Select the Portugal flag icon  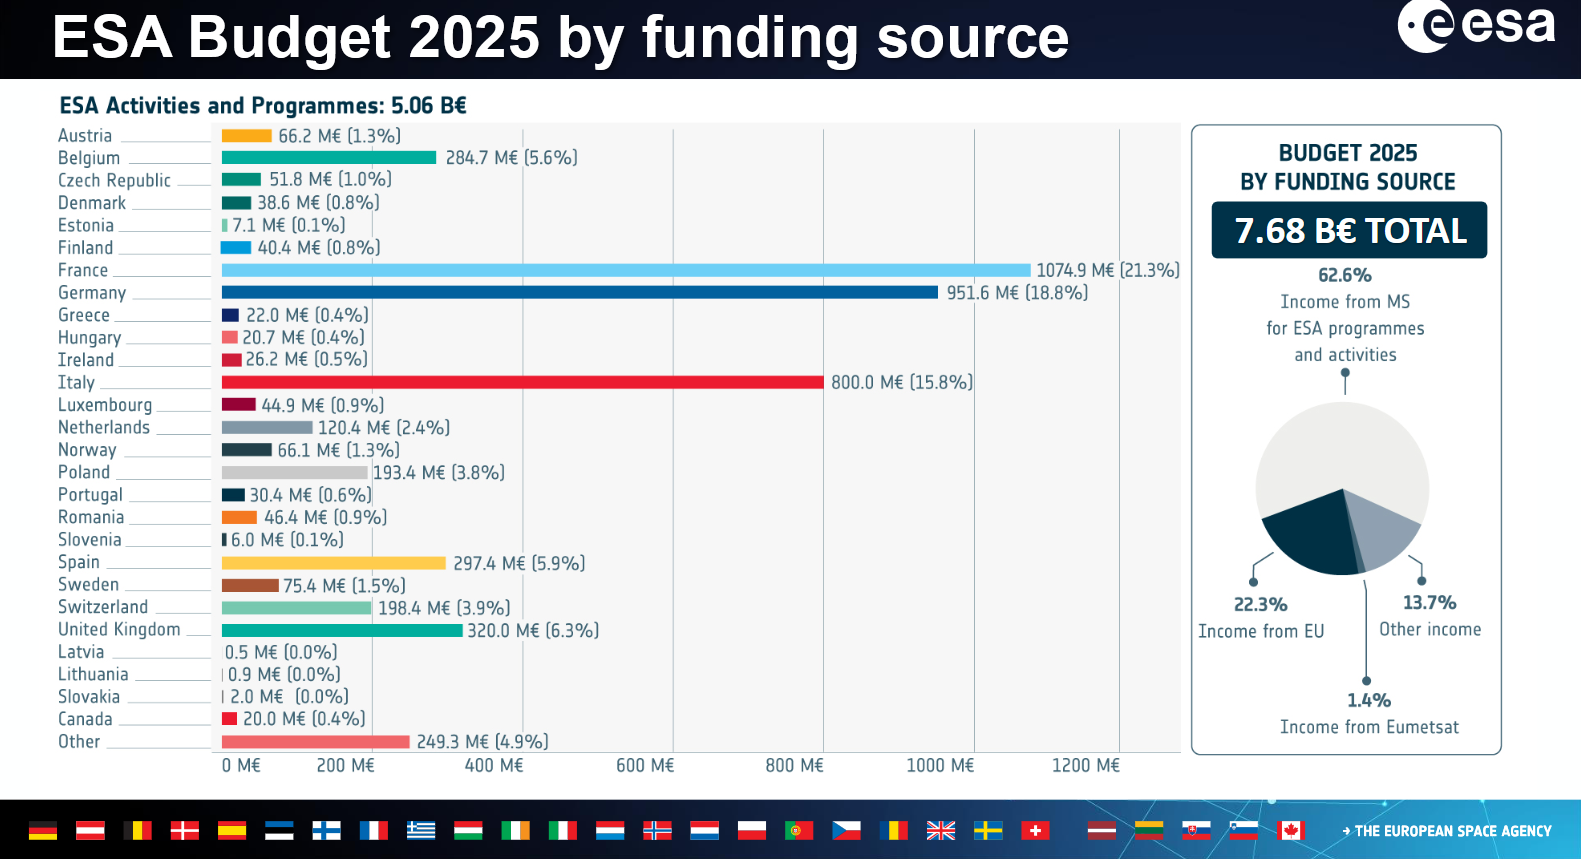pos(799,830)
